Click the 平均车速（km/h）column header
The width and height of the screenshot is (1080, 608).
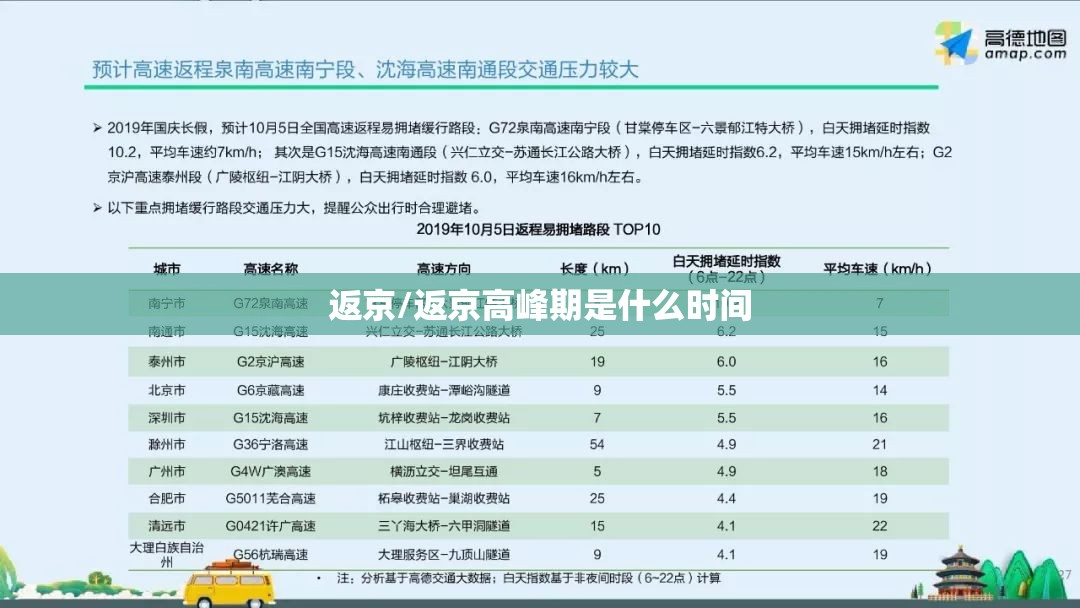pyautogui.click(x=878, y=269)
